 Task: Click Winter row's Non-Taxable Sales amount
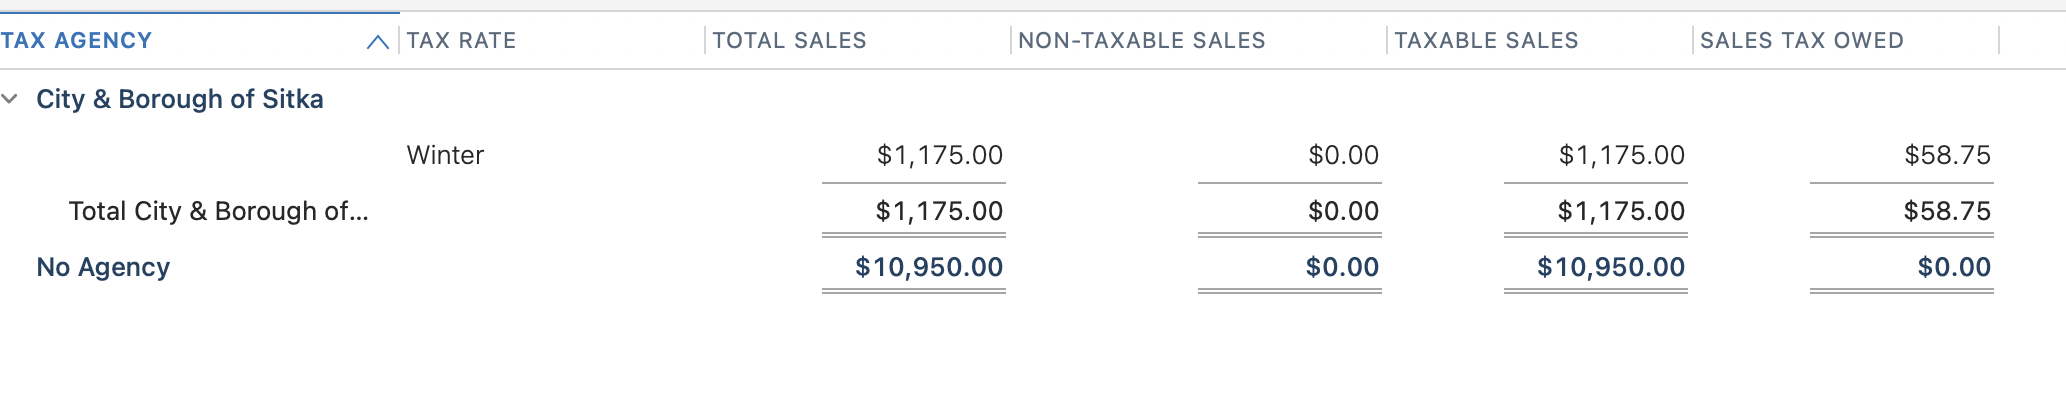[1343, 155]
